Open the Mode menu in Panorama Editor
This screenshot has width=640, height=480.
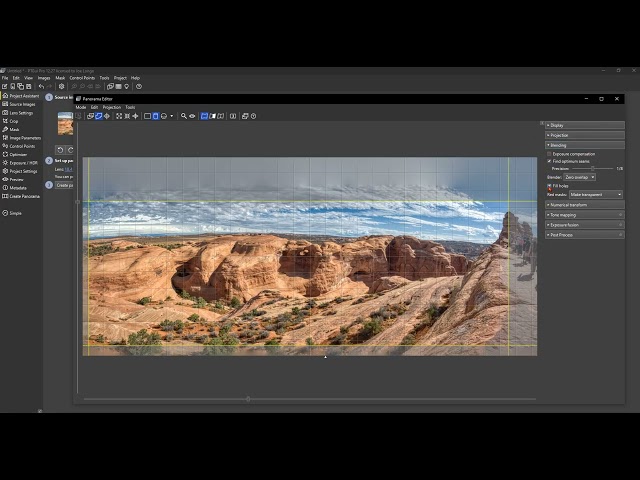pos(81,107)
